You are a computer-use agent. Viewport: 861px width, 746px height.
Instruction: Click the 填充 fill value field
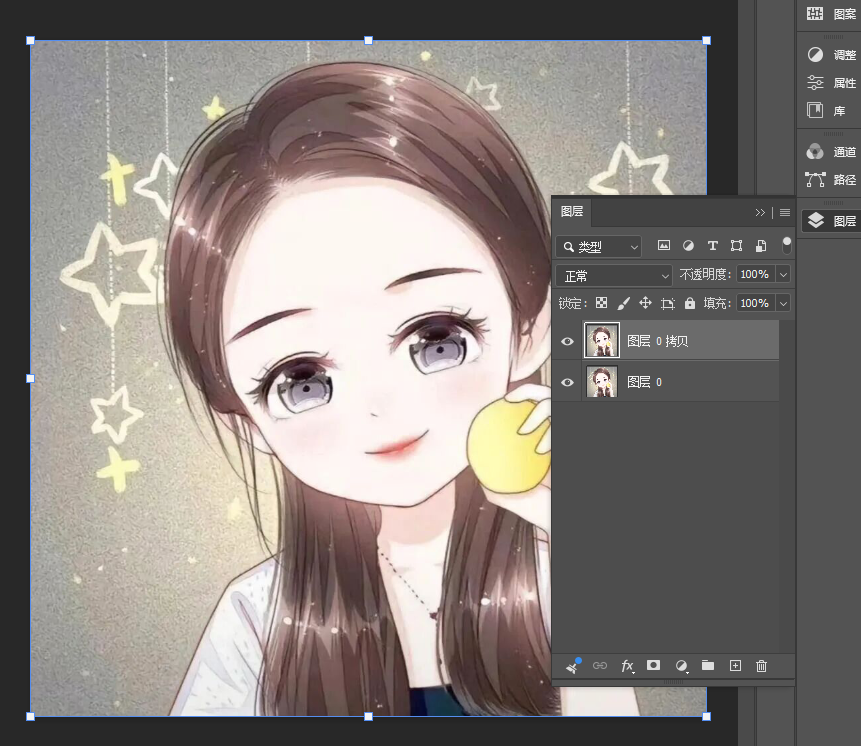(755, 303)
